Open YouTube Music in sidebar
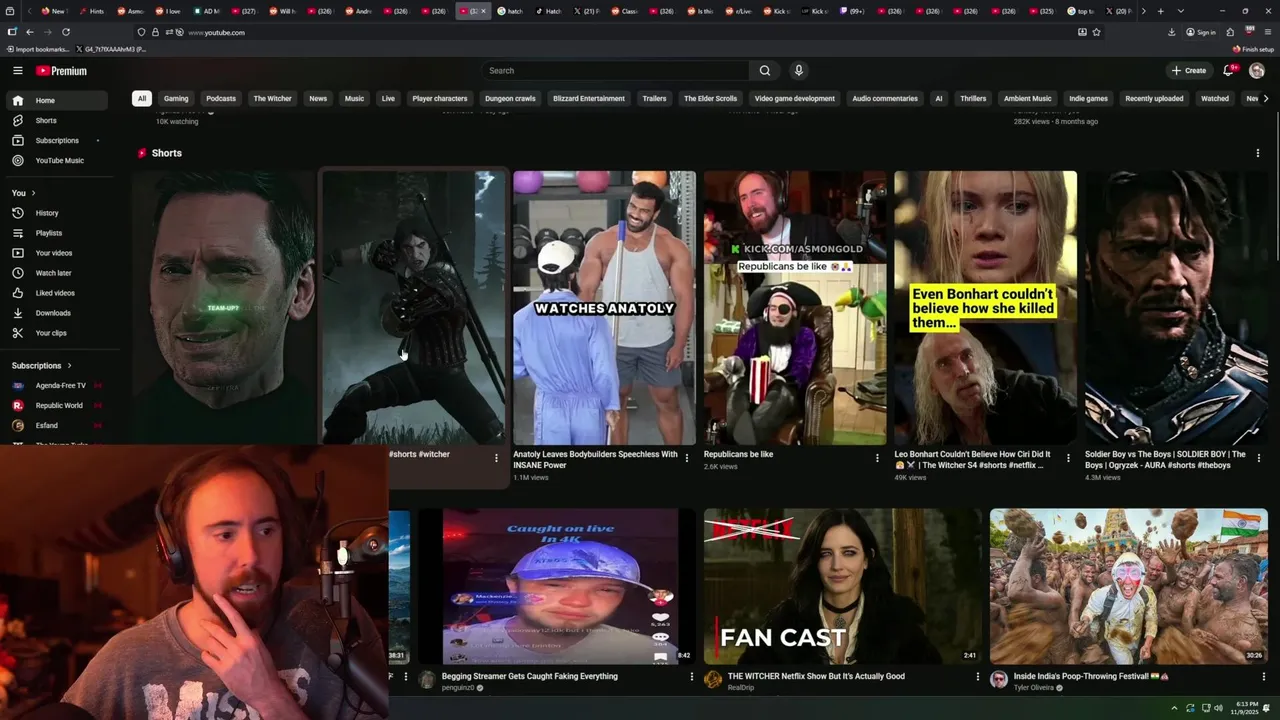 coord(56,160)
